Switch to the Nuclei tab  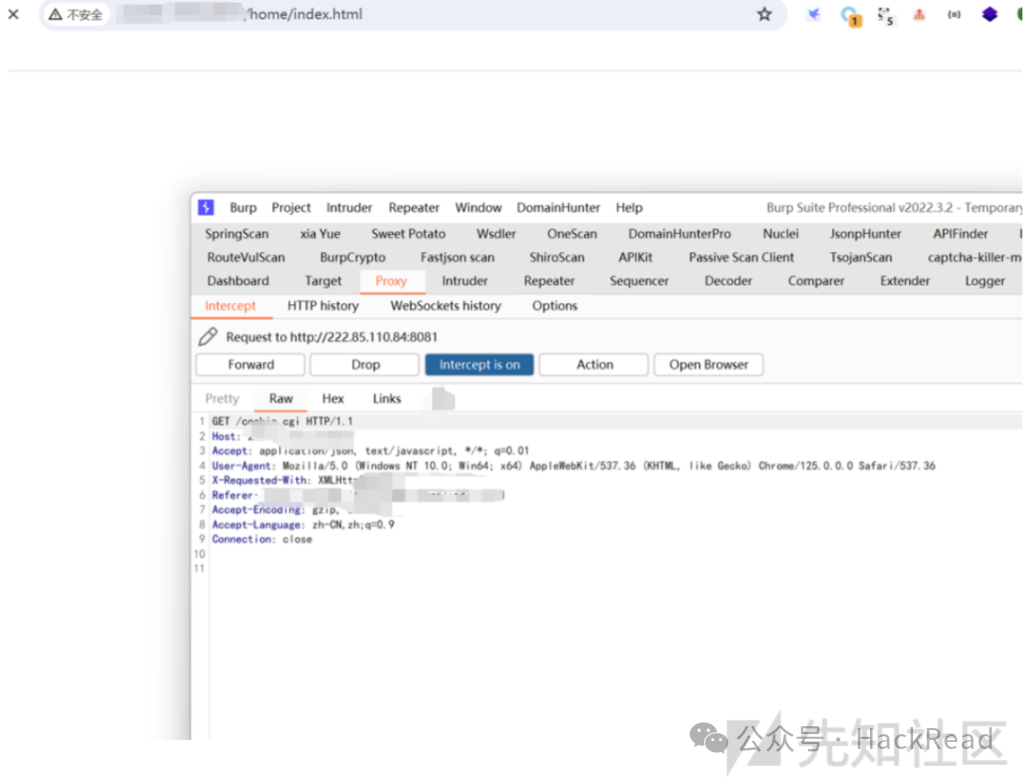click(x=781, y=234)
